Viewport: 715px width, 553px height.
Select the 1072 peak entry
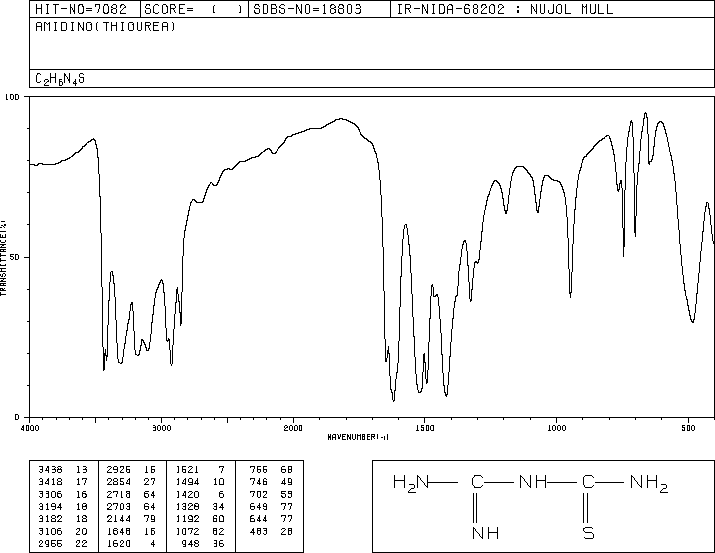coord(201,531)
